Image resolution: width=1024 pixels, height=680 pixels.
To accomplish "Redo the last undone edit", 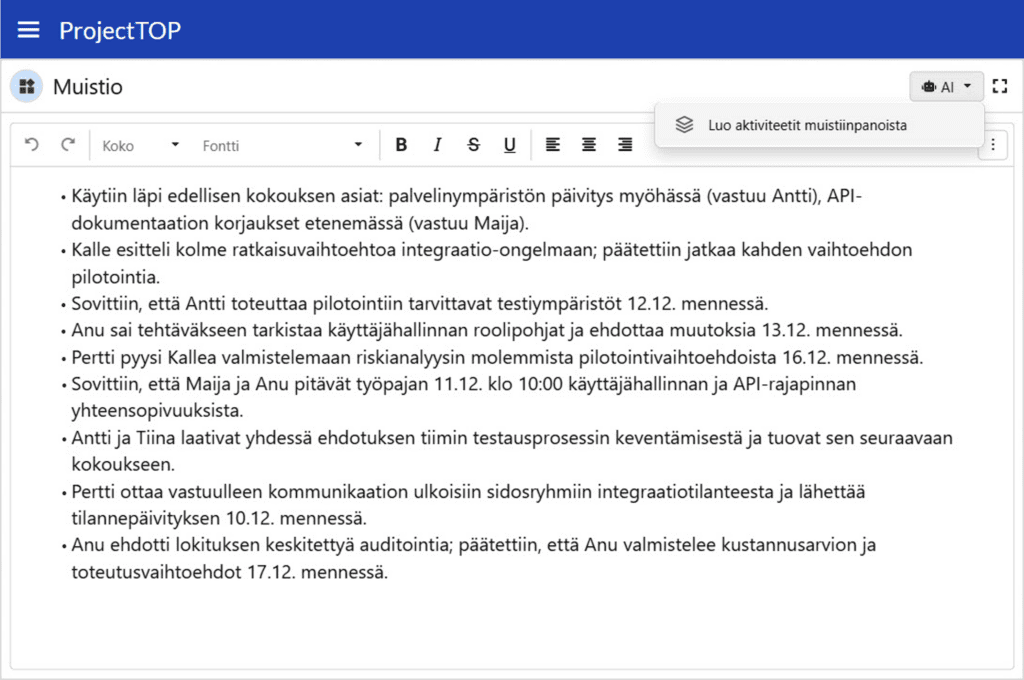I will pyautogui.click(x=68, y=145).
